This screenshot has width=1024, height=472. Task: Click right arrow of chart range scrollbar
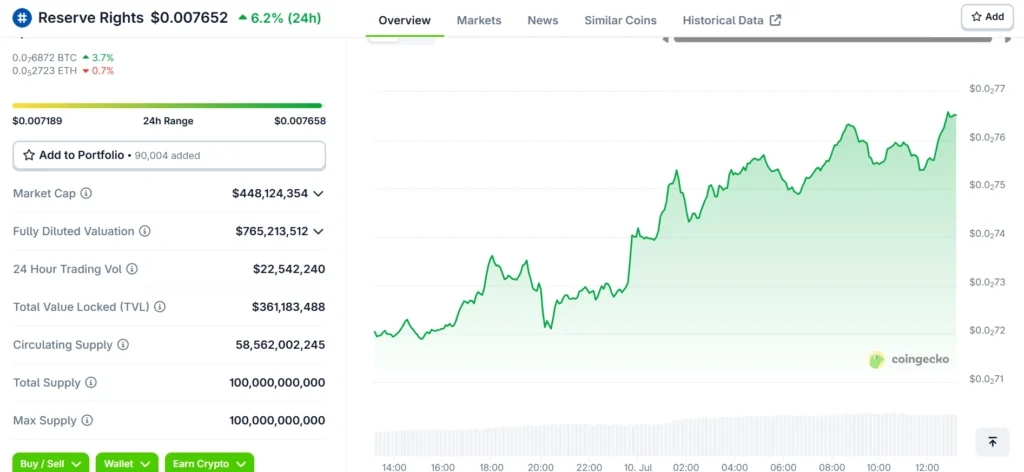click(x=1007, y=40)
